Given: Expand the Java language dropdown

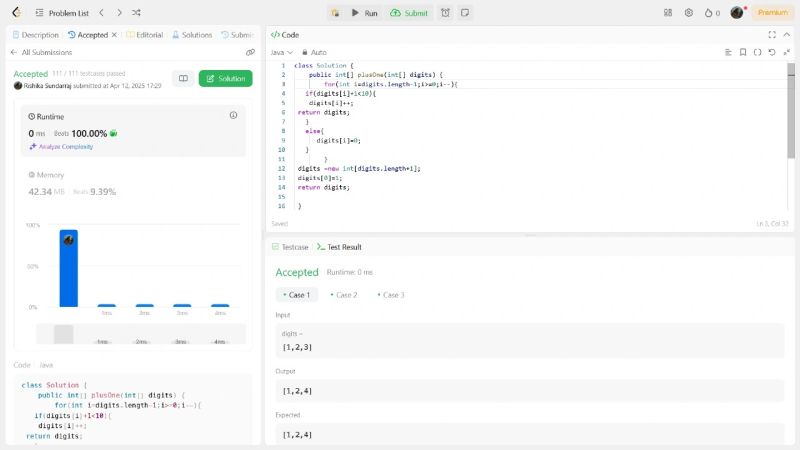Looking at the screenshot, I should click(281, 52).
